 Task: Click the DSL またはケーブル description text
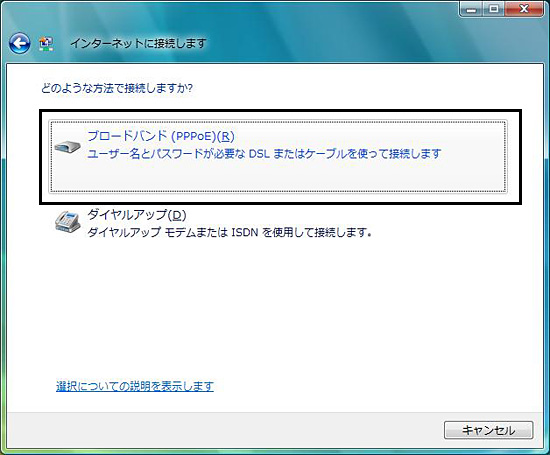click(x=264, y=154)
